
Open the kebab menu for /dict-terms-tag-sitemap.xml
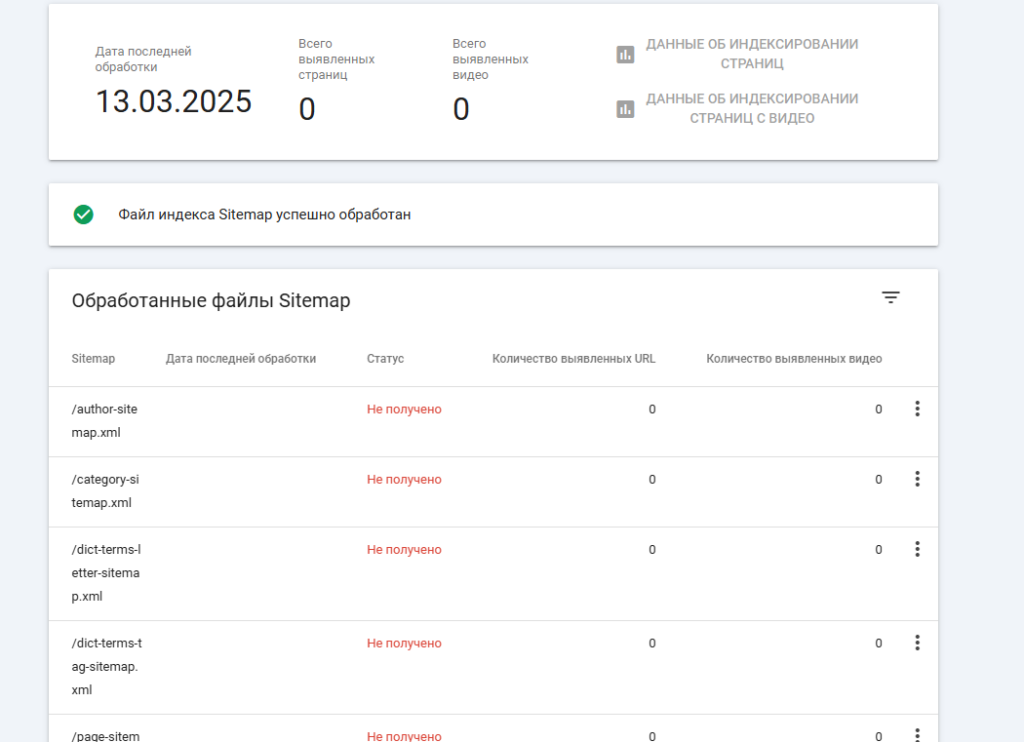pyautogui.click(x=916, y=643)
